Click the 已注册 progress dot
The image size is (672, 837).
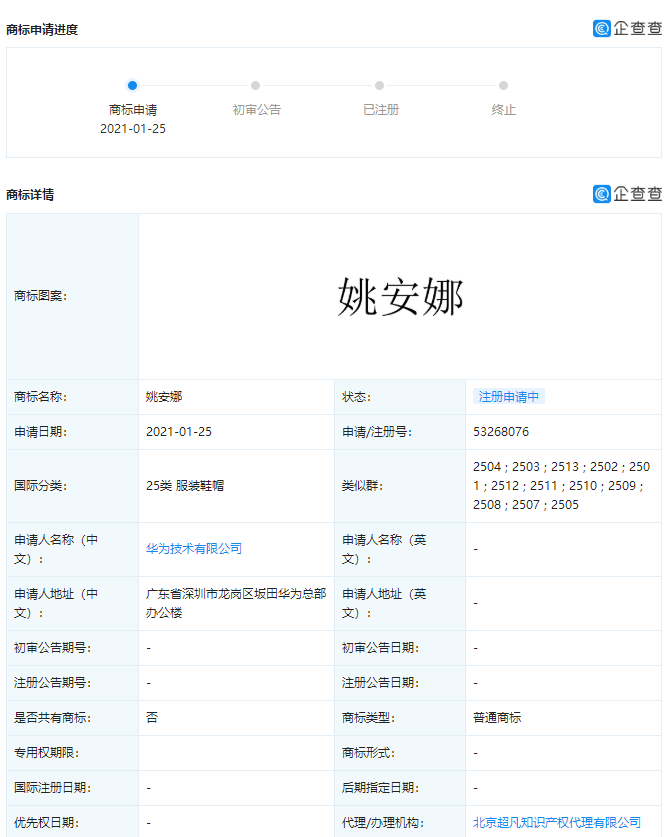coord(380,85)
